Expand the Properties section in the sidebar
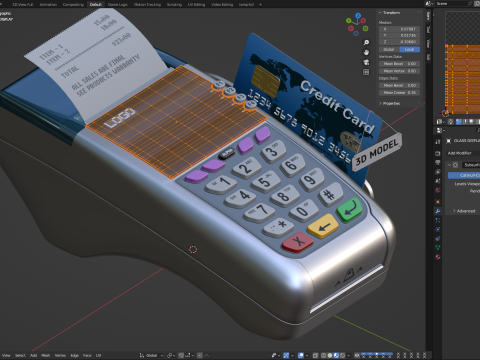Screen dimensions: 480x360 click(x=390, y=103)
